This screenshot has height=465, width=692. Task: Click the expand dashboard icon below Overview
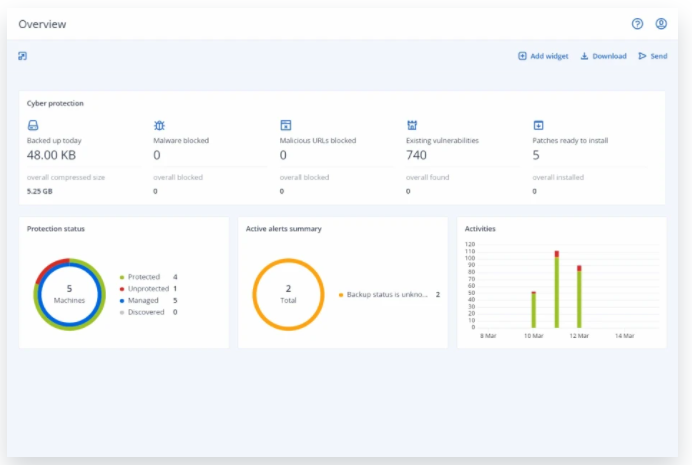point(23,56)
